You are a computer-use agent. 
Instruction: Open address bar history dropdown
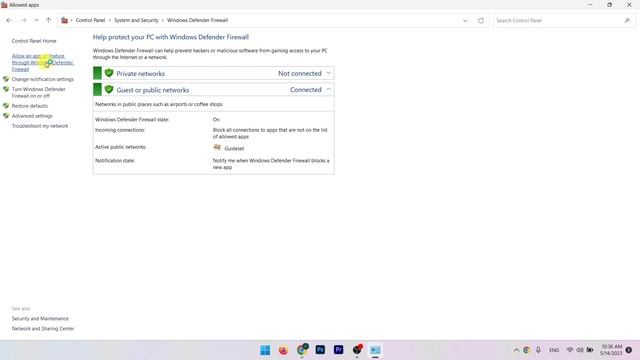pos(465,21)
